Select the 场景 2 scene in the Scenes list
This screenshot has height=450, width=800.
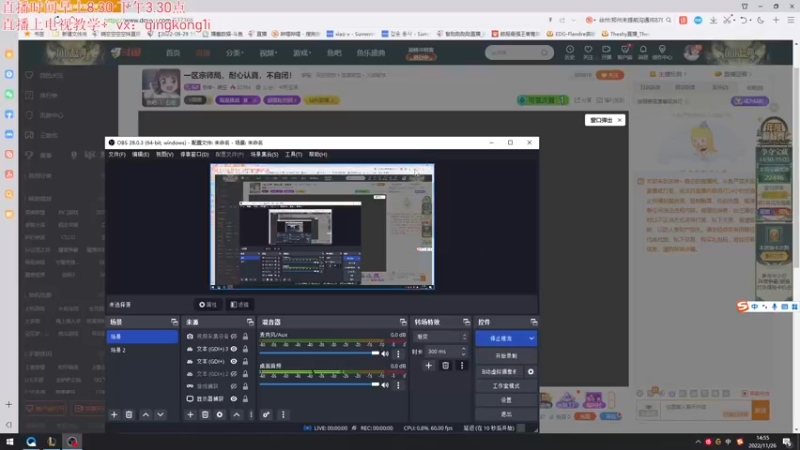pos(142,350)
